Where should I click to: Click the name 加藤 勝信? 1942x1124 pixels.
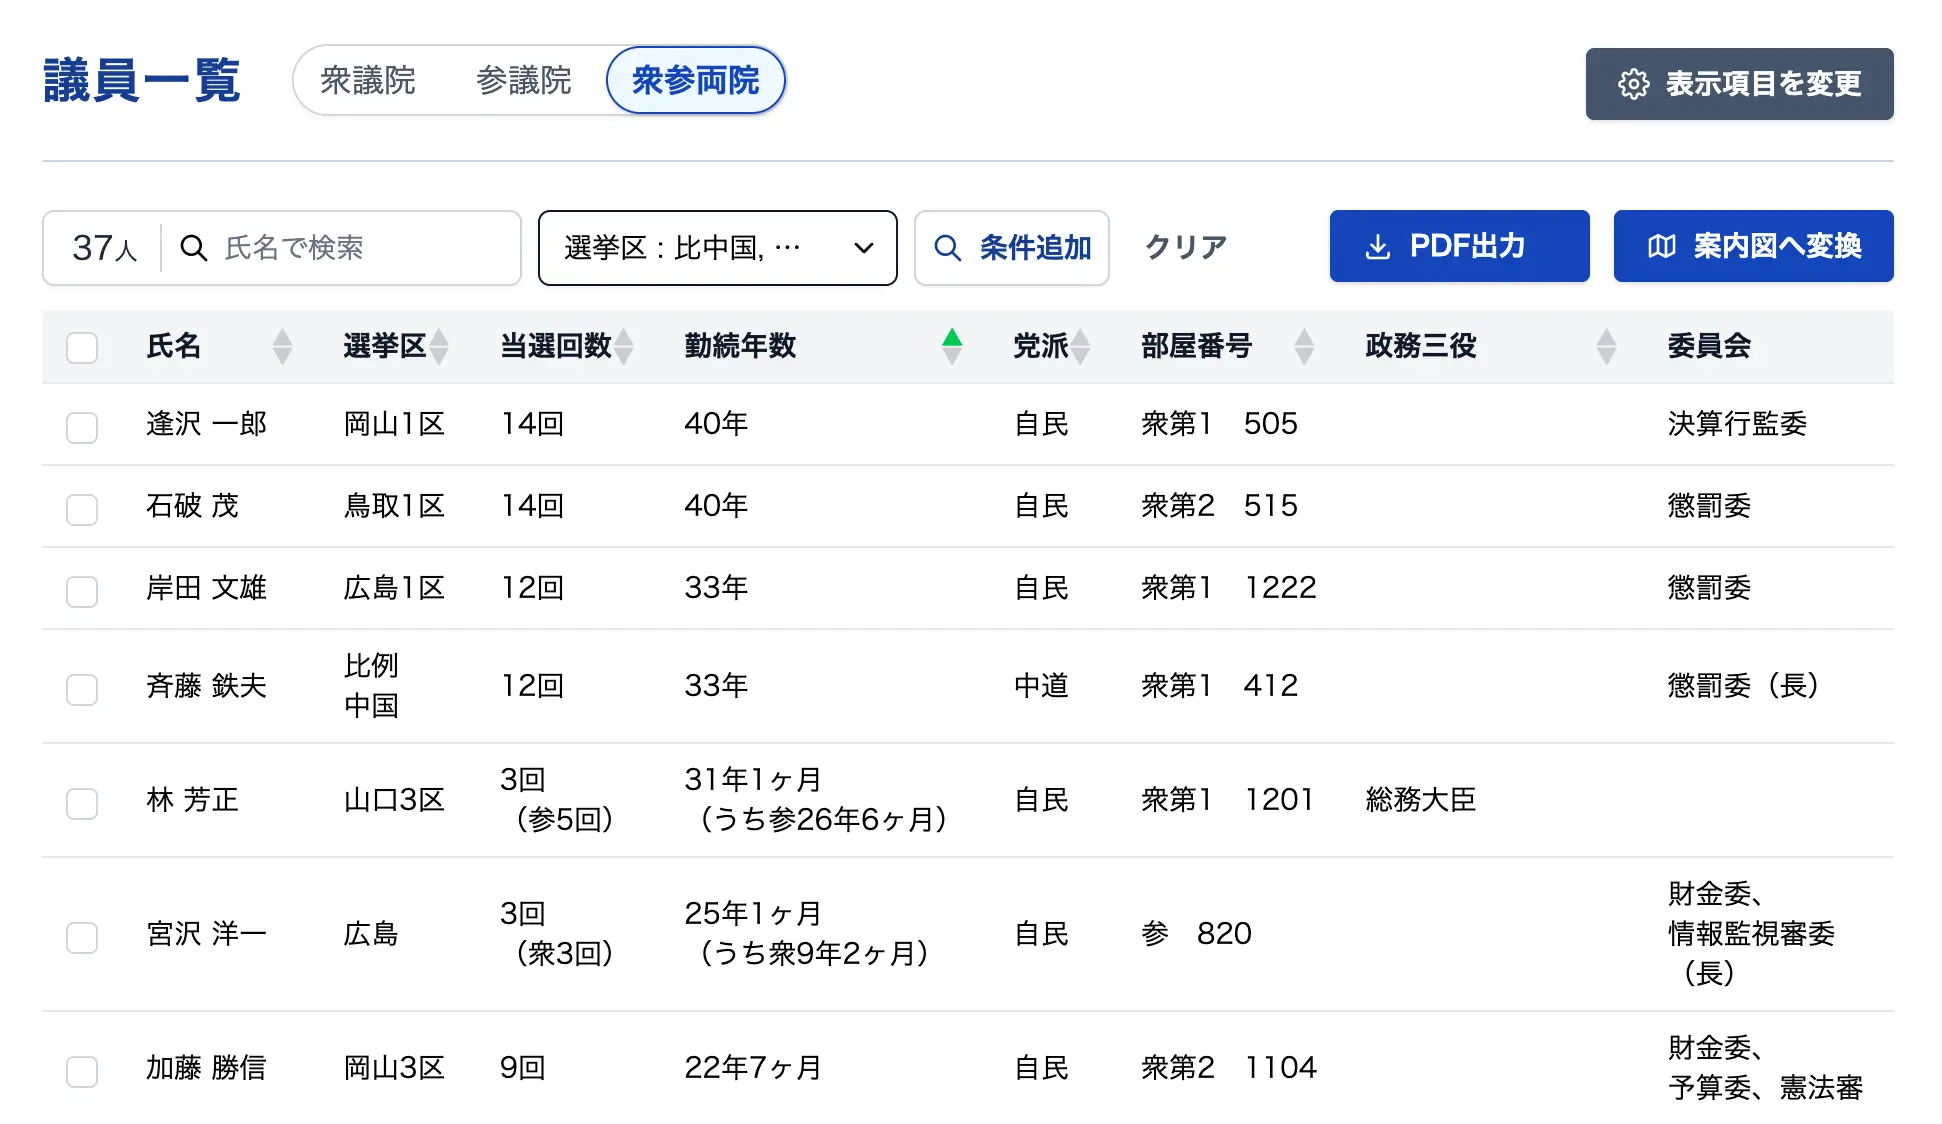(206, 1068)
